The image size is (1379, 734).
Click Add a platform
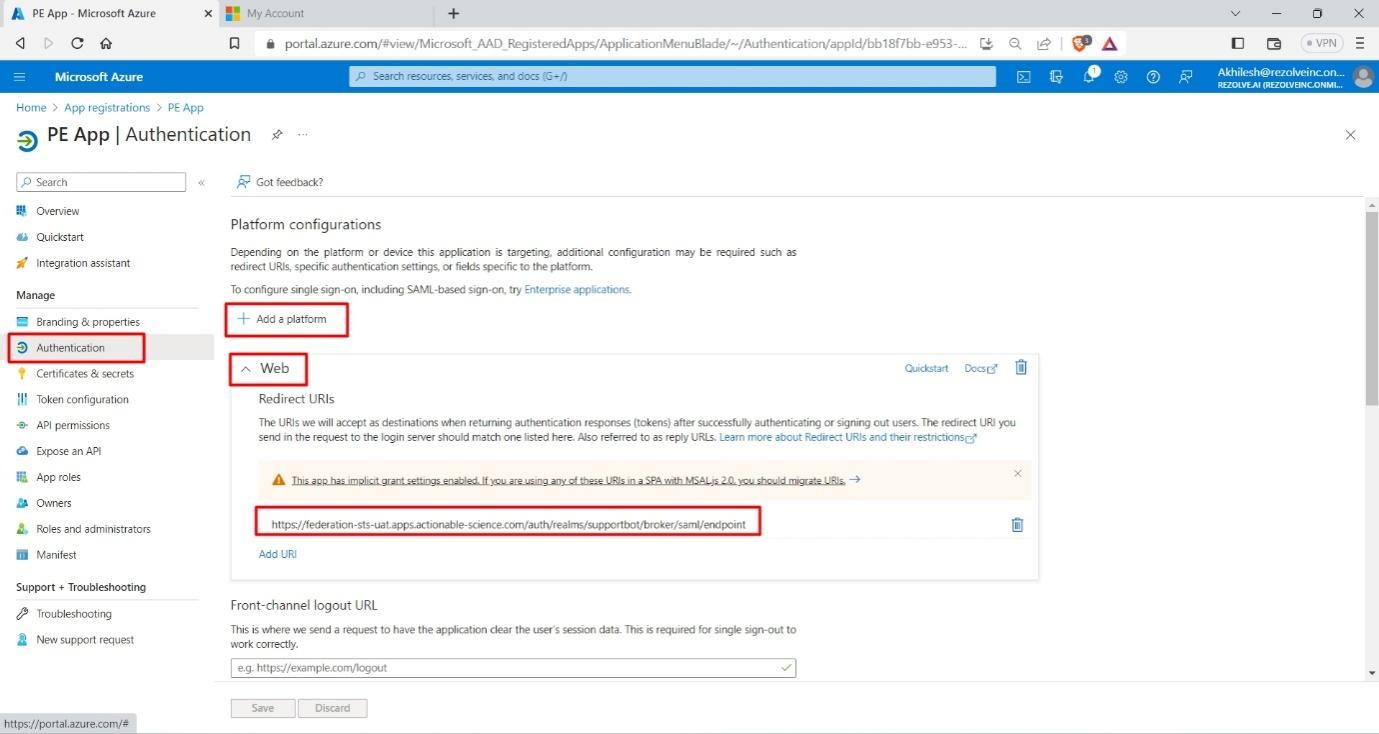click(282, 319)
